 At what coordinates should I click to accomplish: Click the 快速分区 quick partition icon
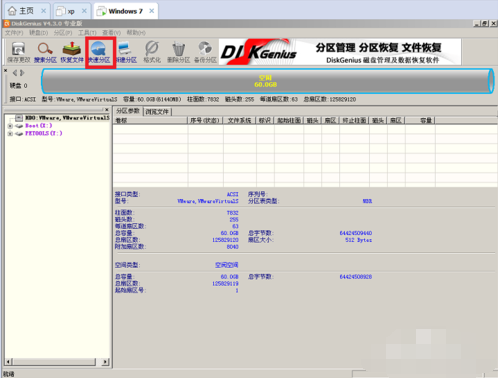(x=100, y=52)
